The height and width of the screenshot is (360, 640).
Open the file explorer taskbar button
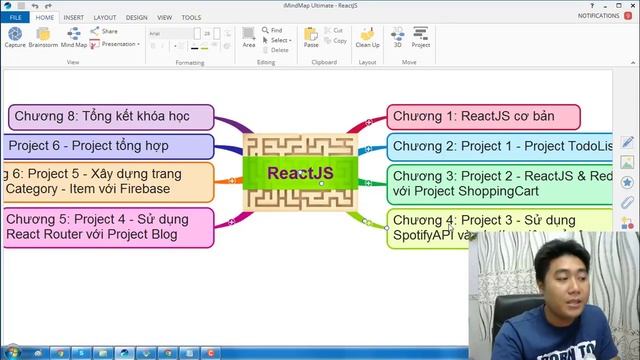[103, 353]
